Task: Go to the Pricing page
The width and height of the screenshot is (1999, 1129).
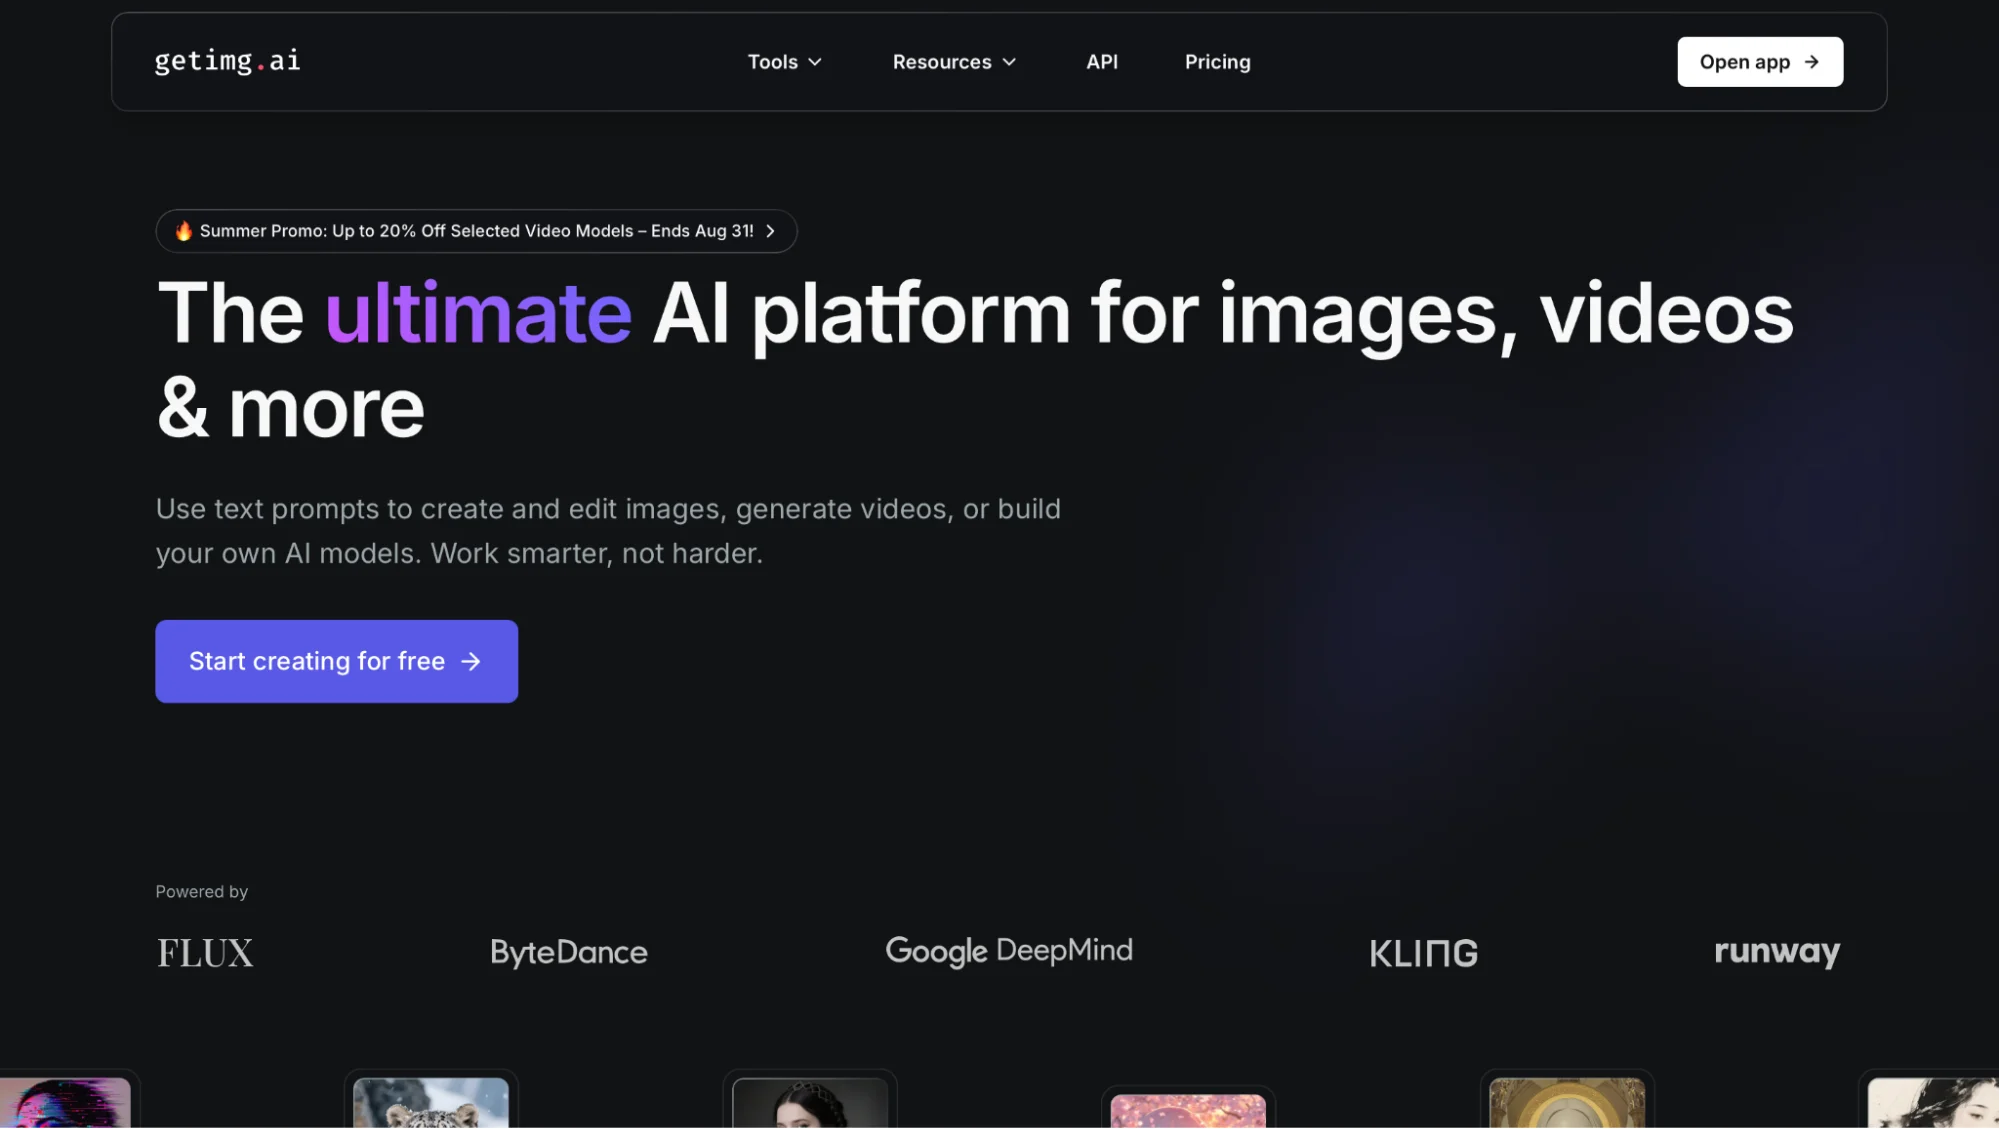Action: click(1217, 62)
